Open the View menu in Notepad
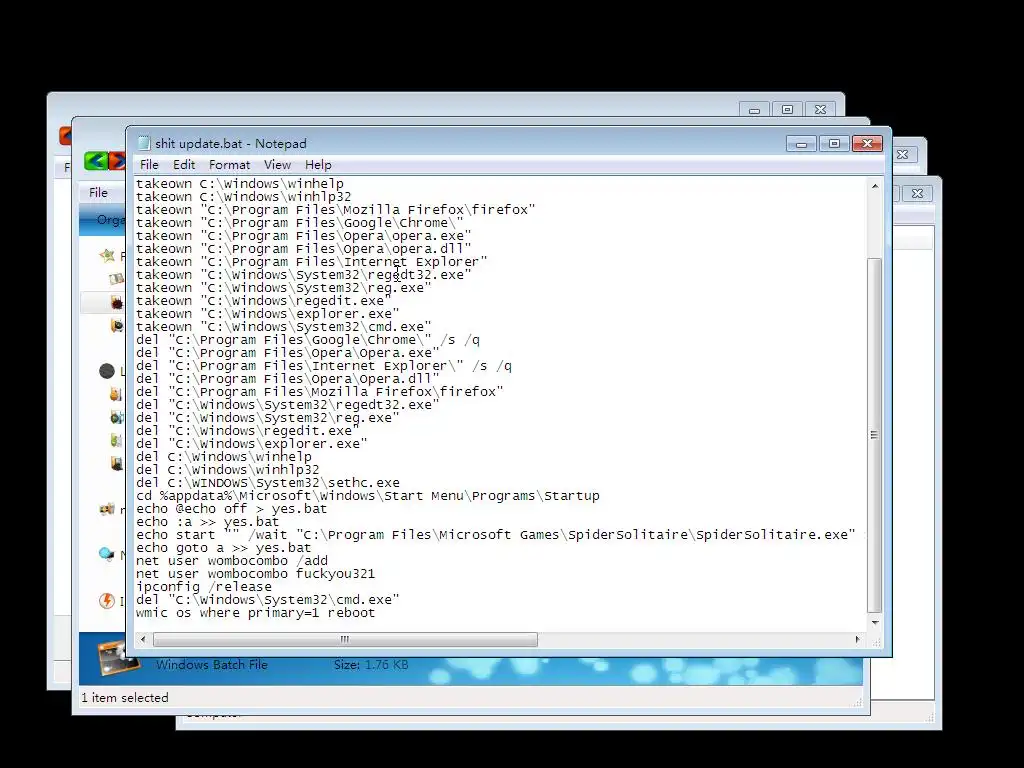This screenshot has height=768, width=1024. (277, 165)
